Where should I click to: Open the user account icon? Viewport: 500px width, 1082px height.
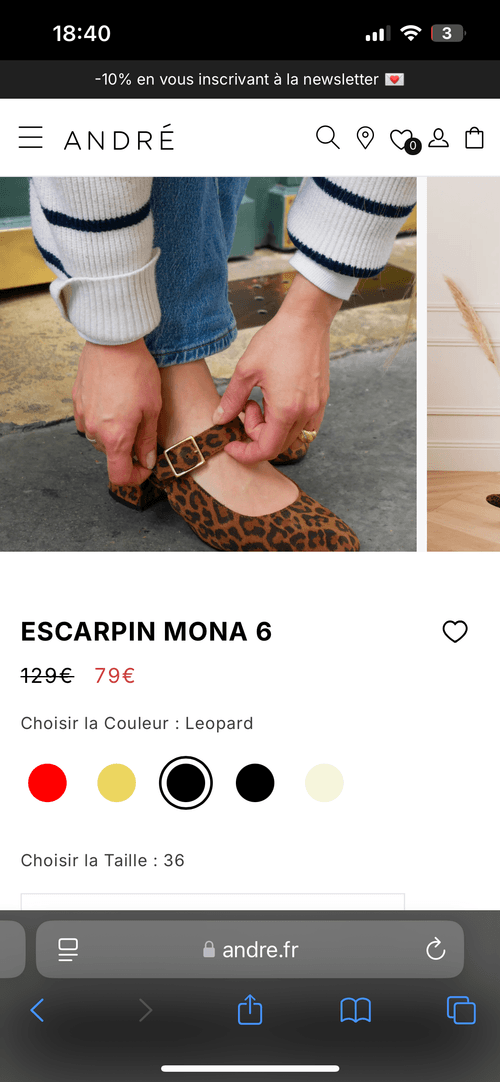[439, 138]
